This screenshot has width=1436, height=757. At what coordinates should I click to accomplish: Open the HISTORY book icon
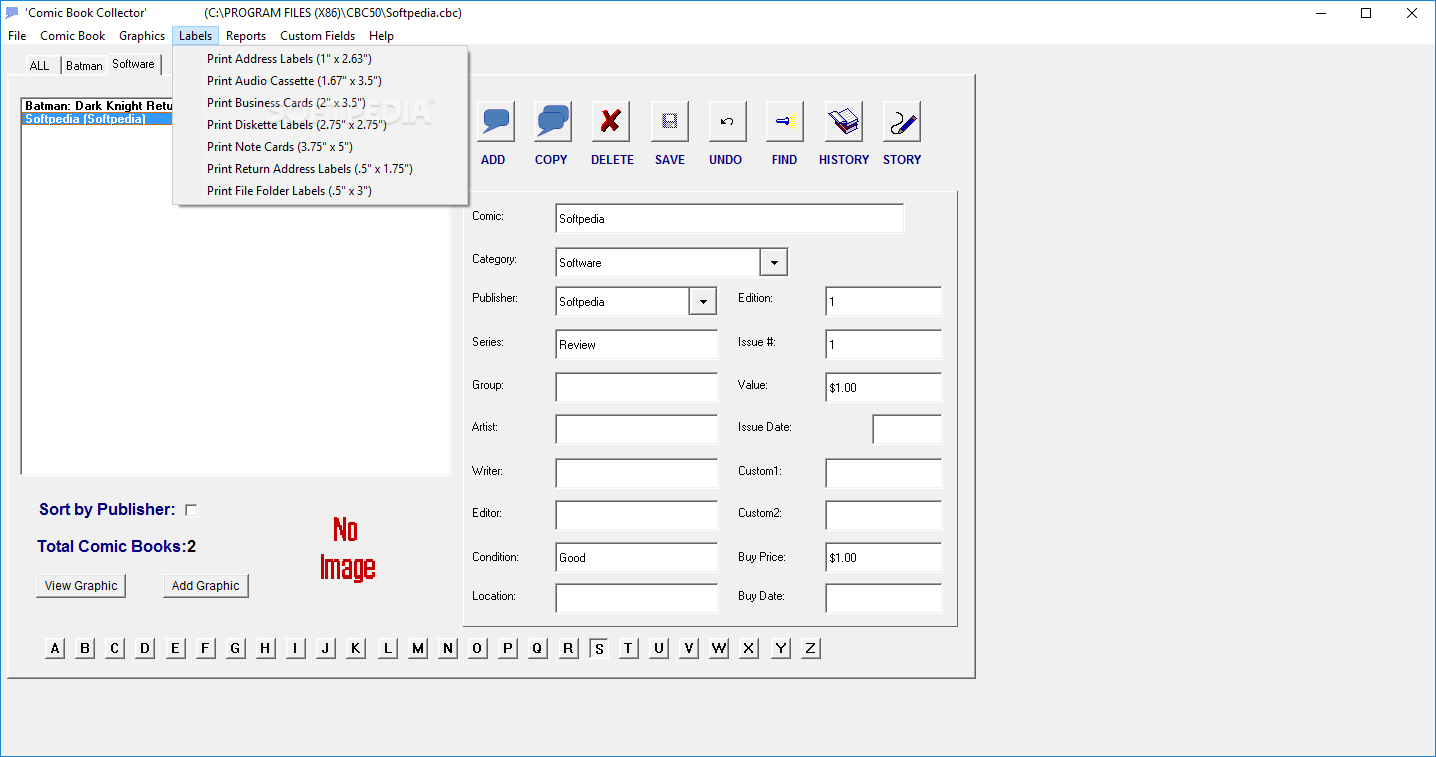[x=844, y=122]
